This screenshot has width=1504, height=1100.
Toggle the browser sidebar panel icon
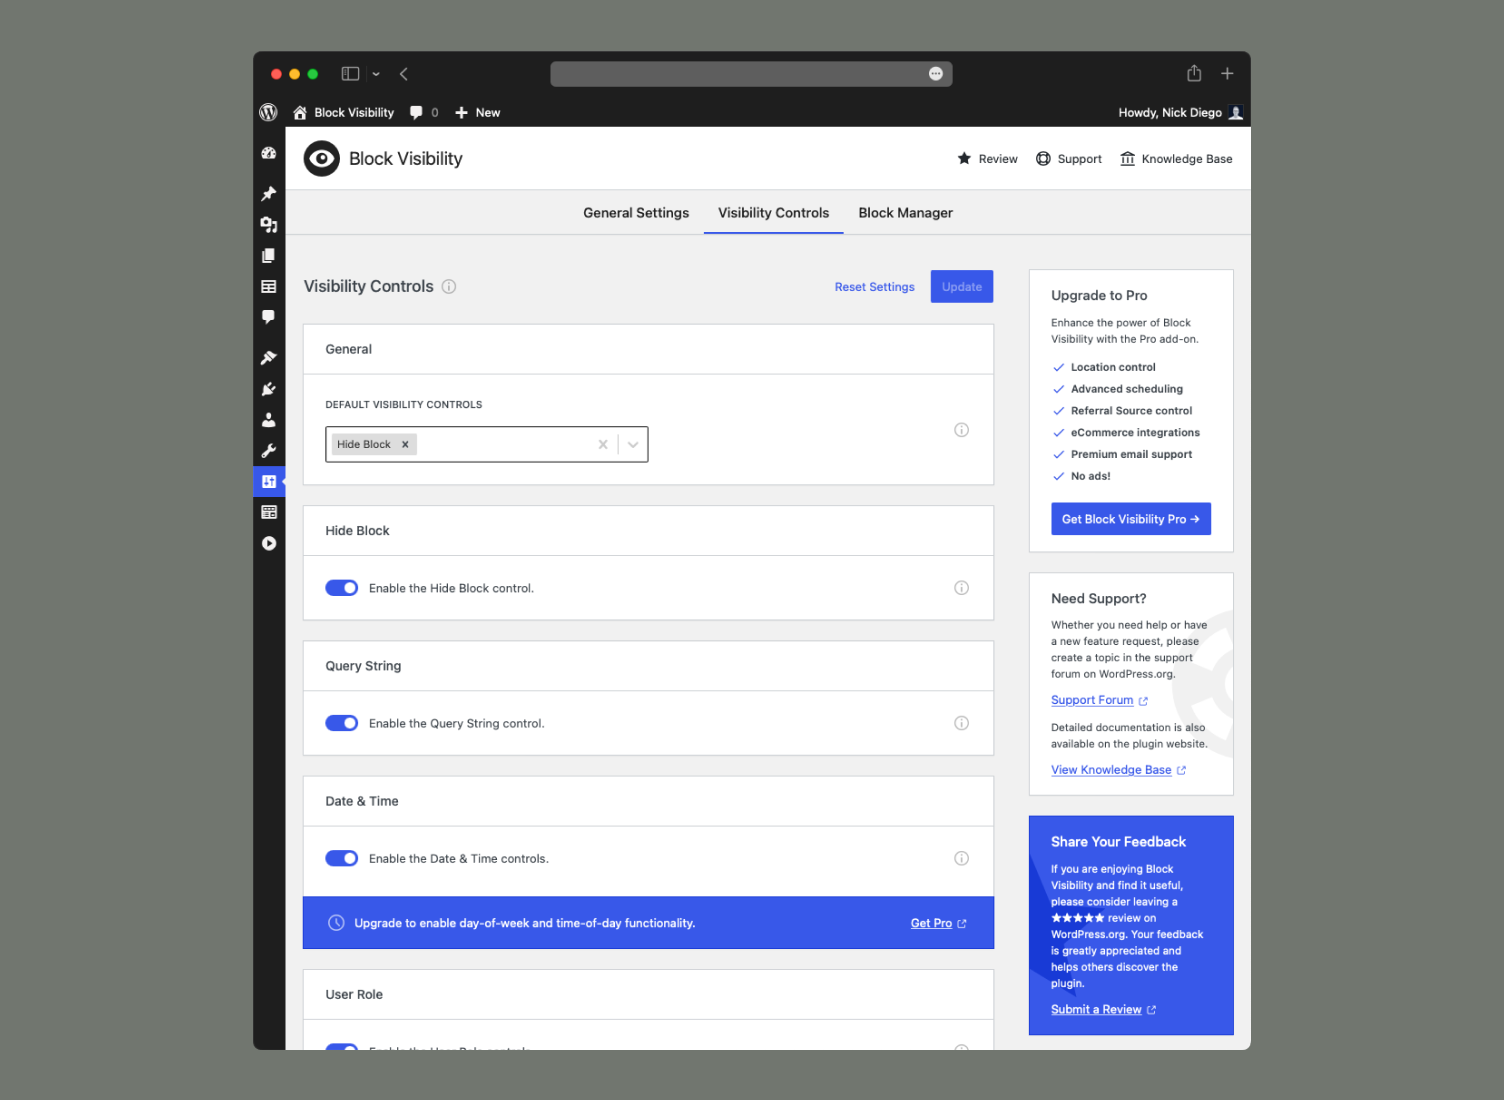point(350,73)
